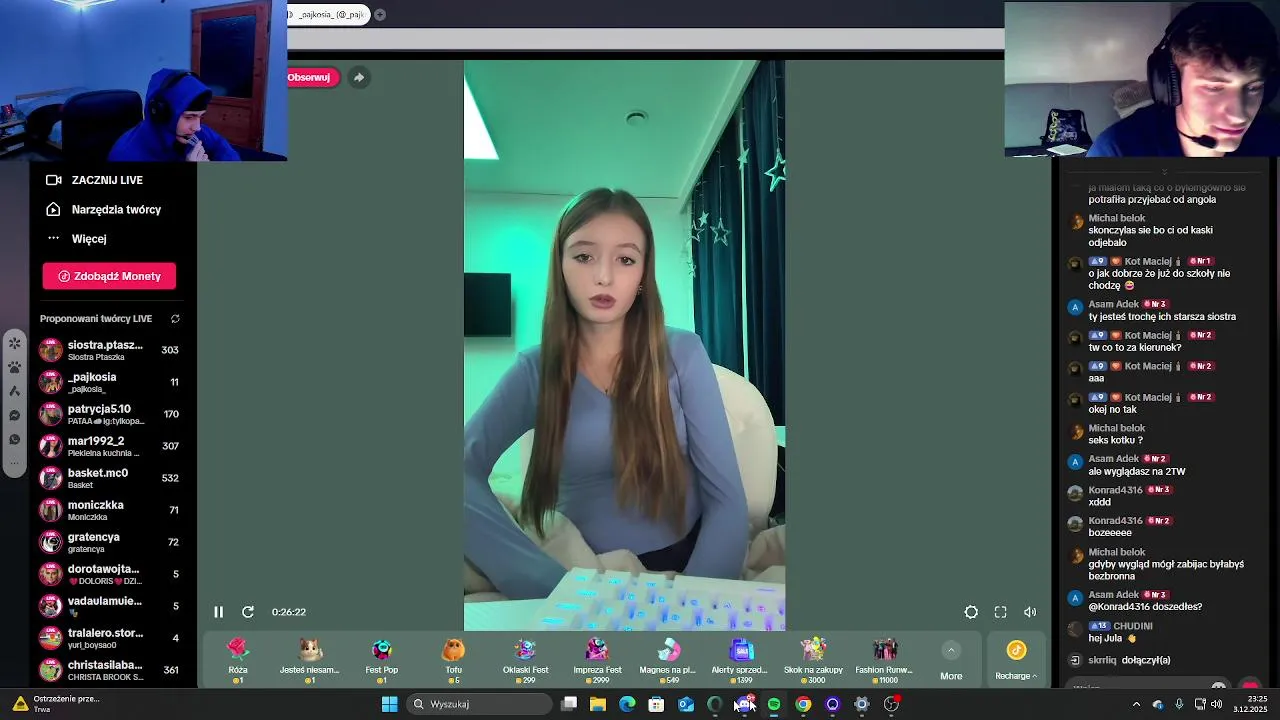Select the Fest Pop gift
1280x720 pixels.
(382, 661)
